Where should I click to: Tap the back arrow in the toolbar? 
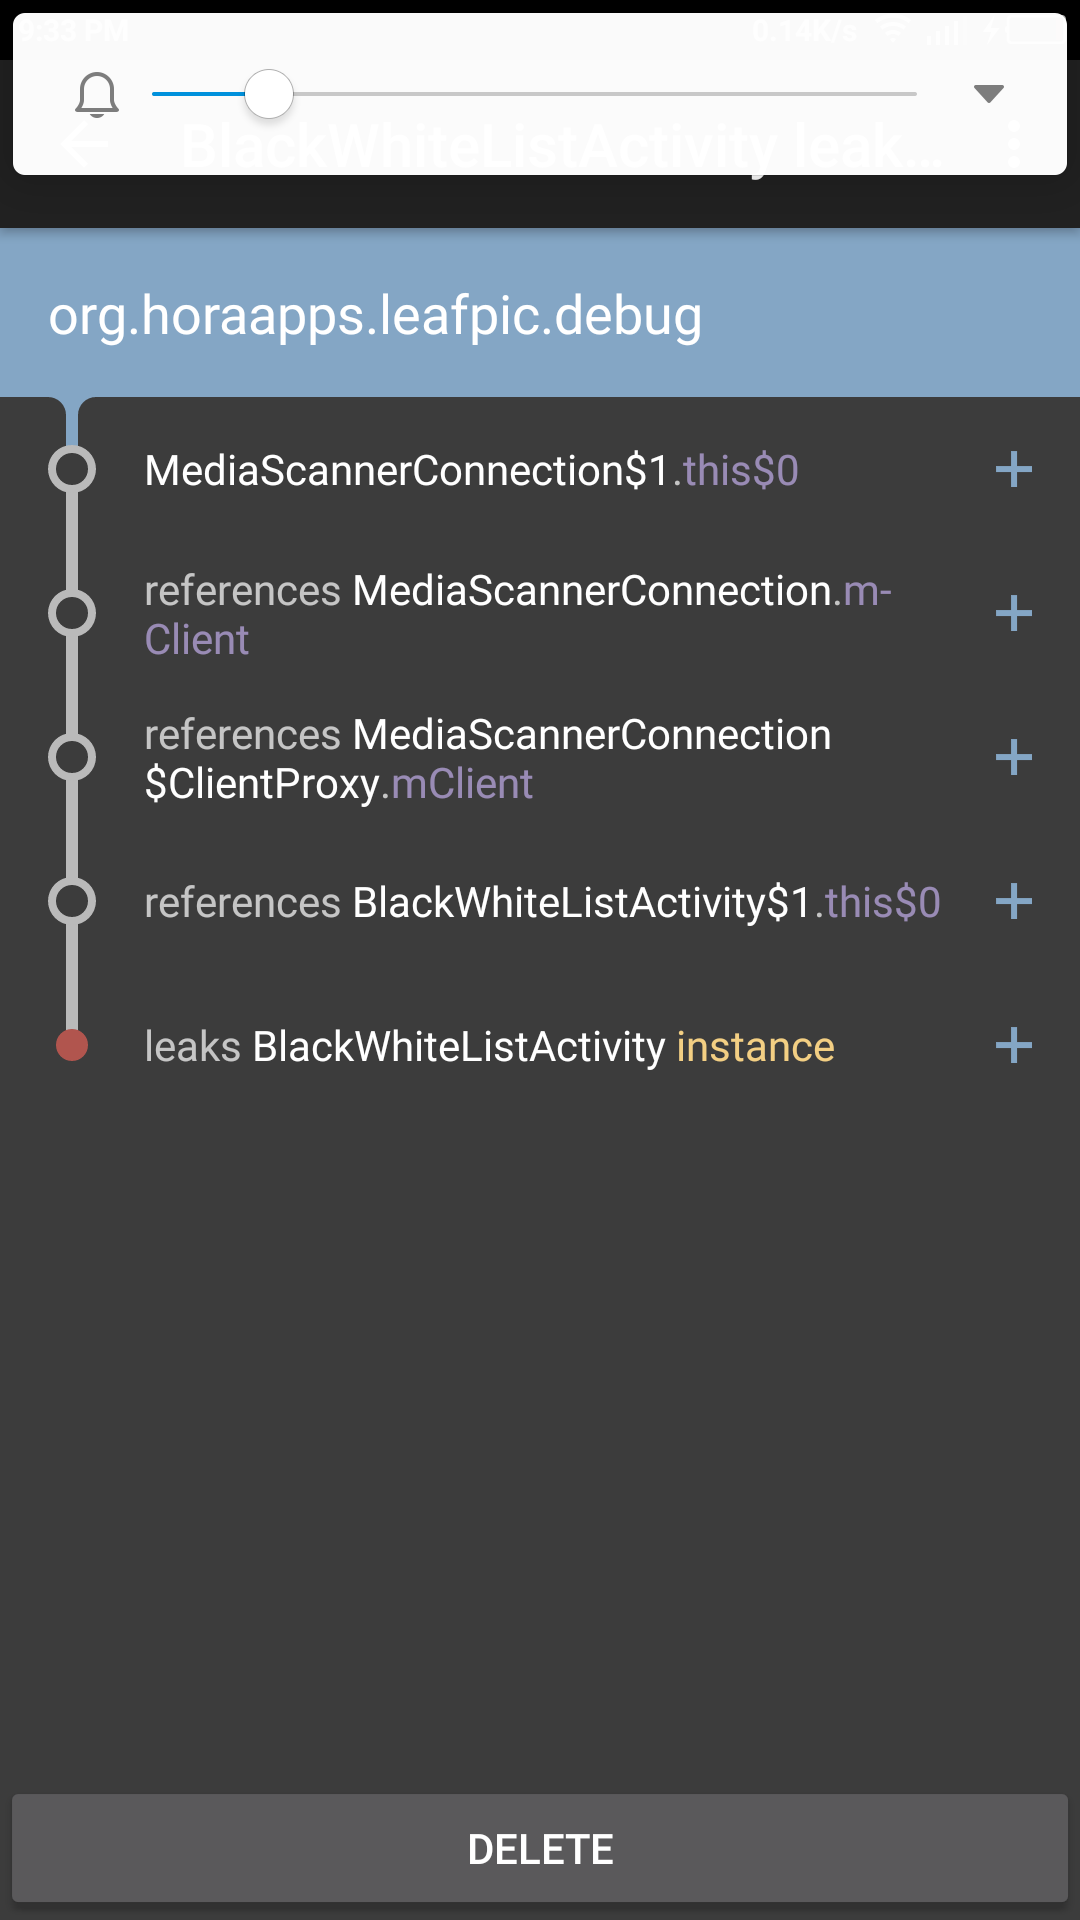click(84, 145)
